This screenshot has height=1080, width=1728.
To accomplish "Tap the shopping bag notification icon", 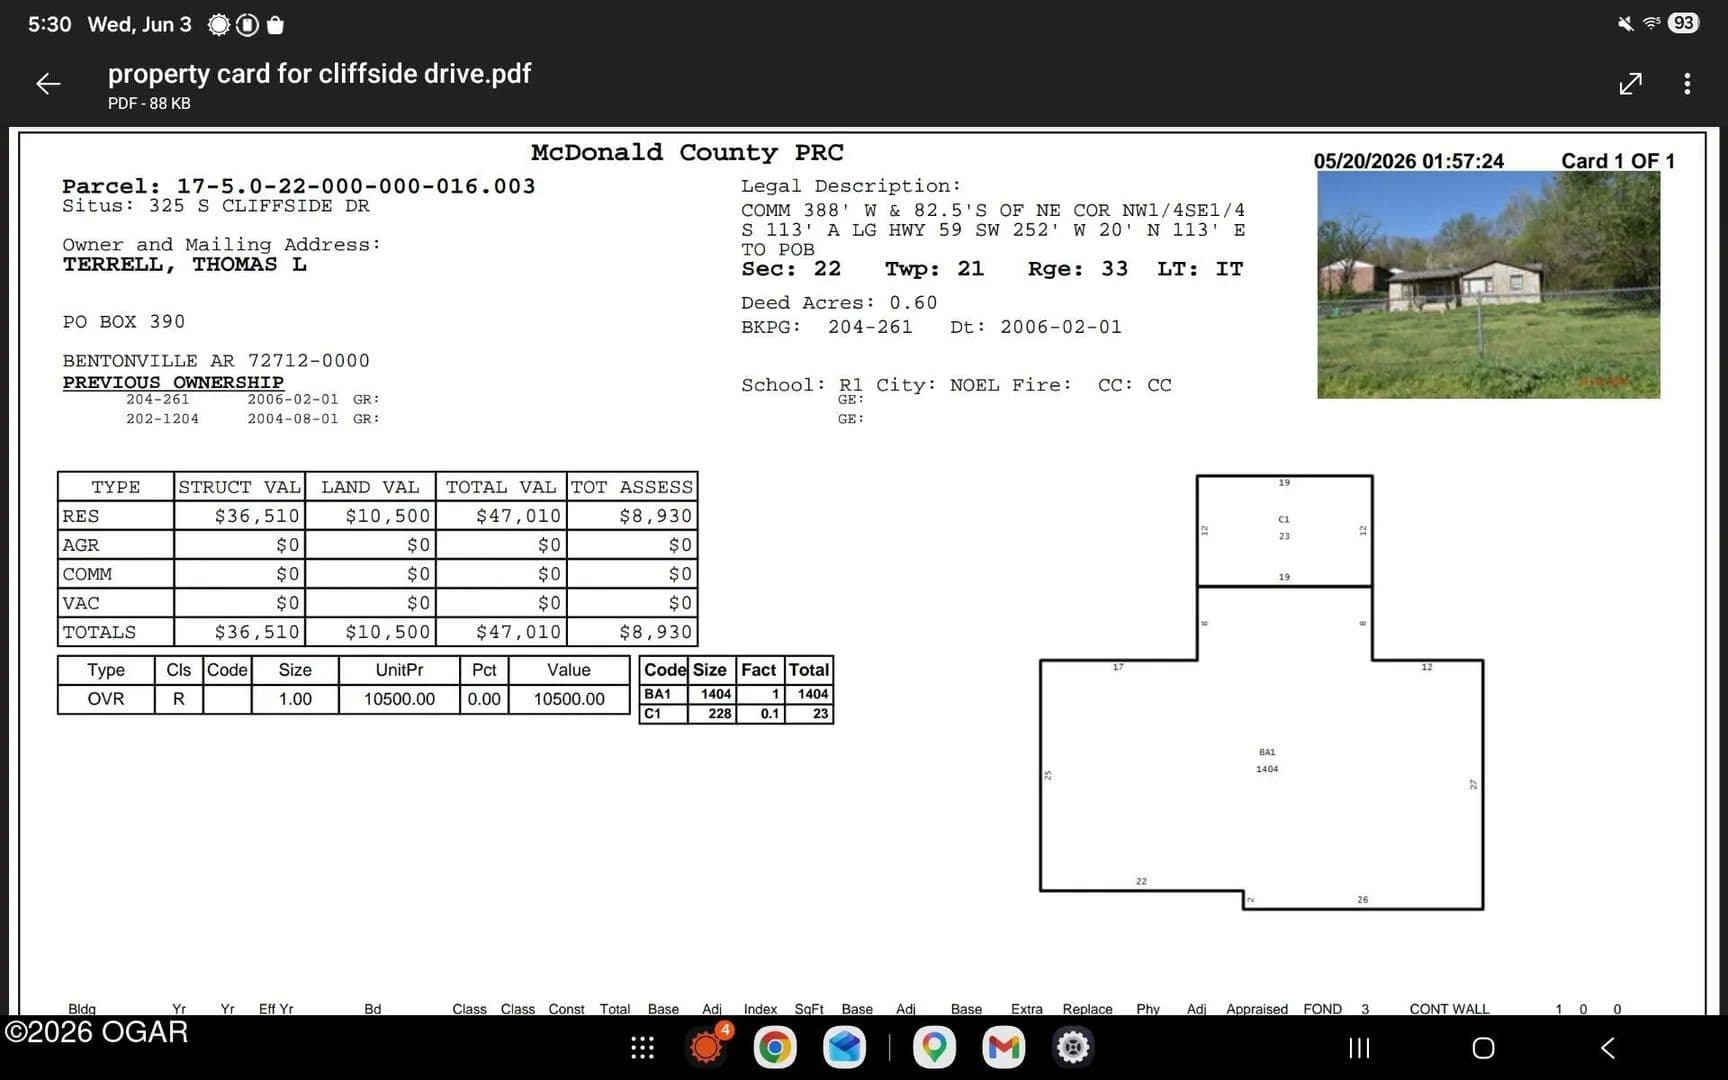I will (x=276, y=25).
